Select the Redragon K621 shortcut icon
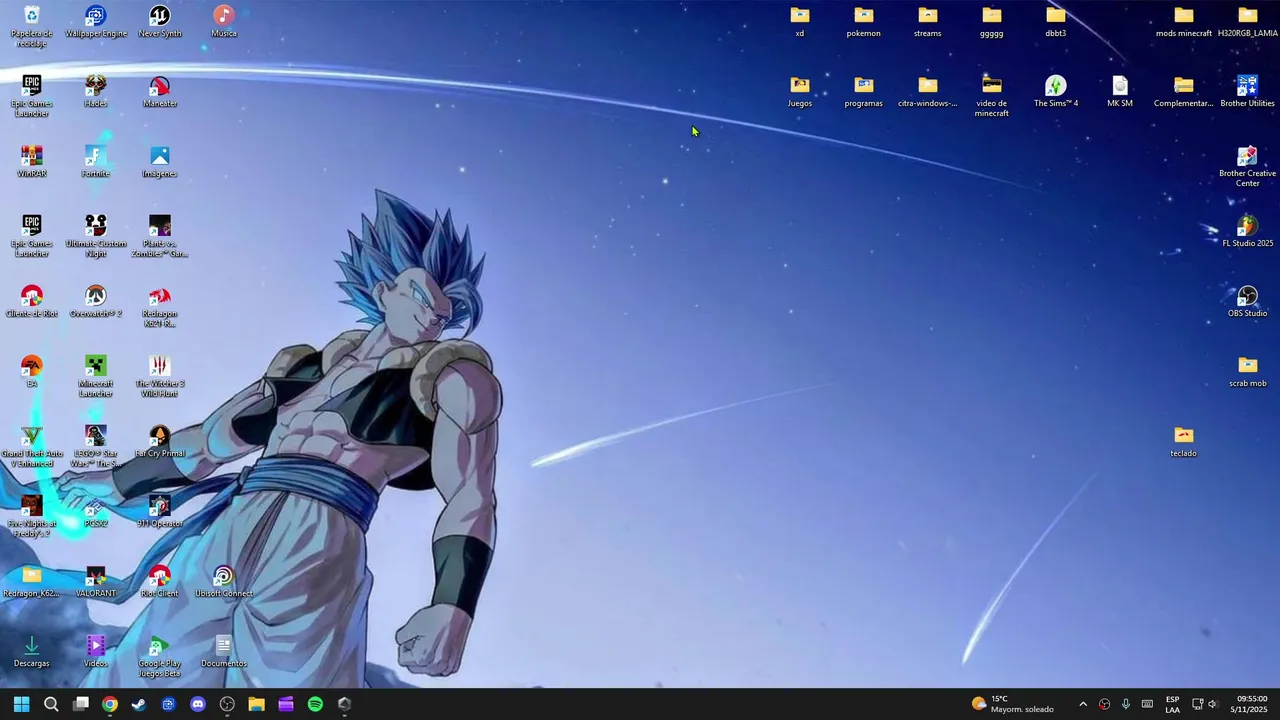 (160, 307)
